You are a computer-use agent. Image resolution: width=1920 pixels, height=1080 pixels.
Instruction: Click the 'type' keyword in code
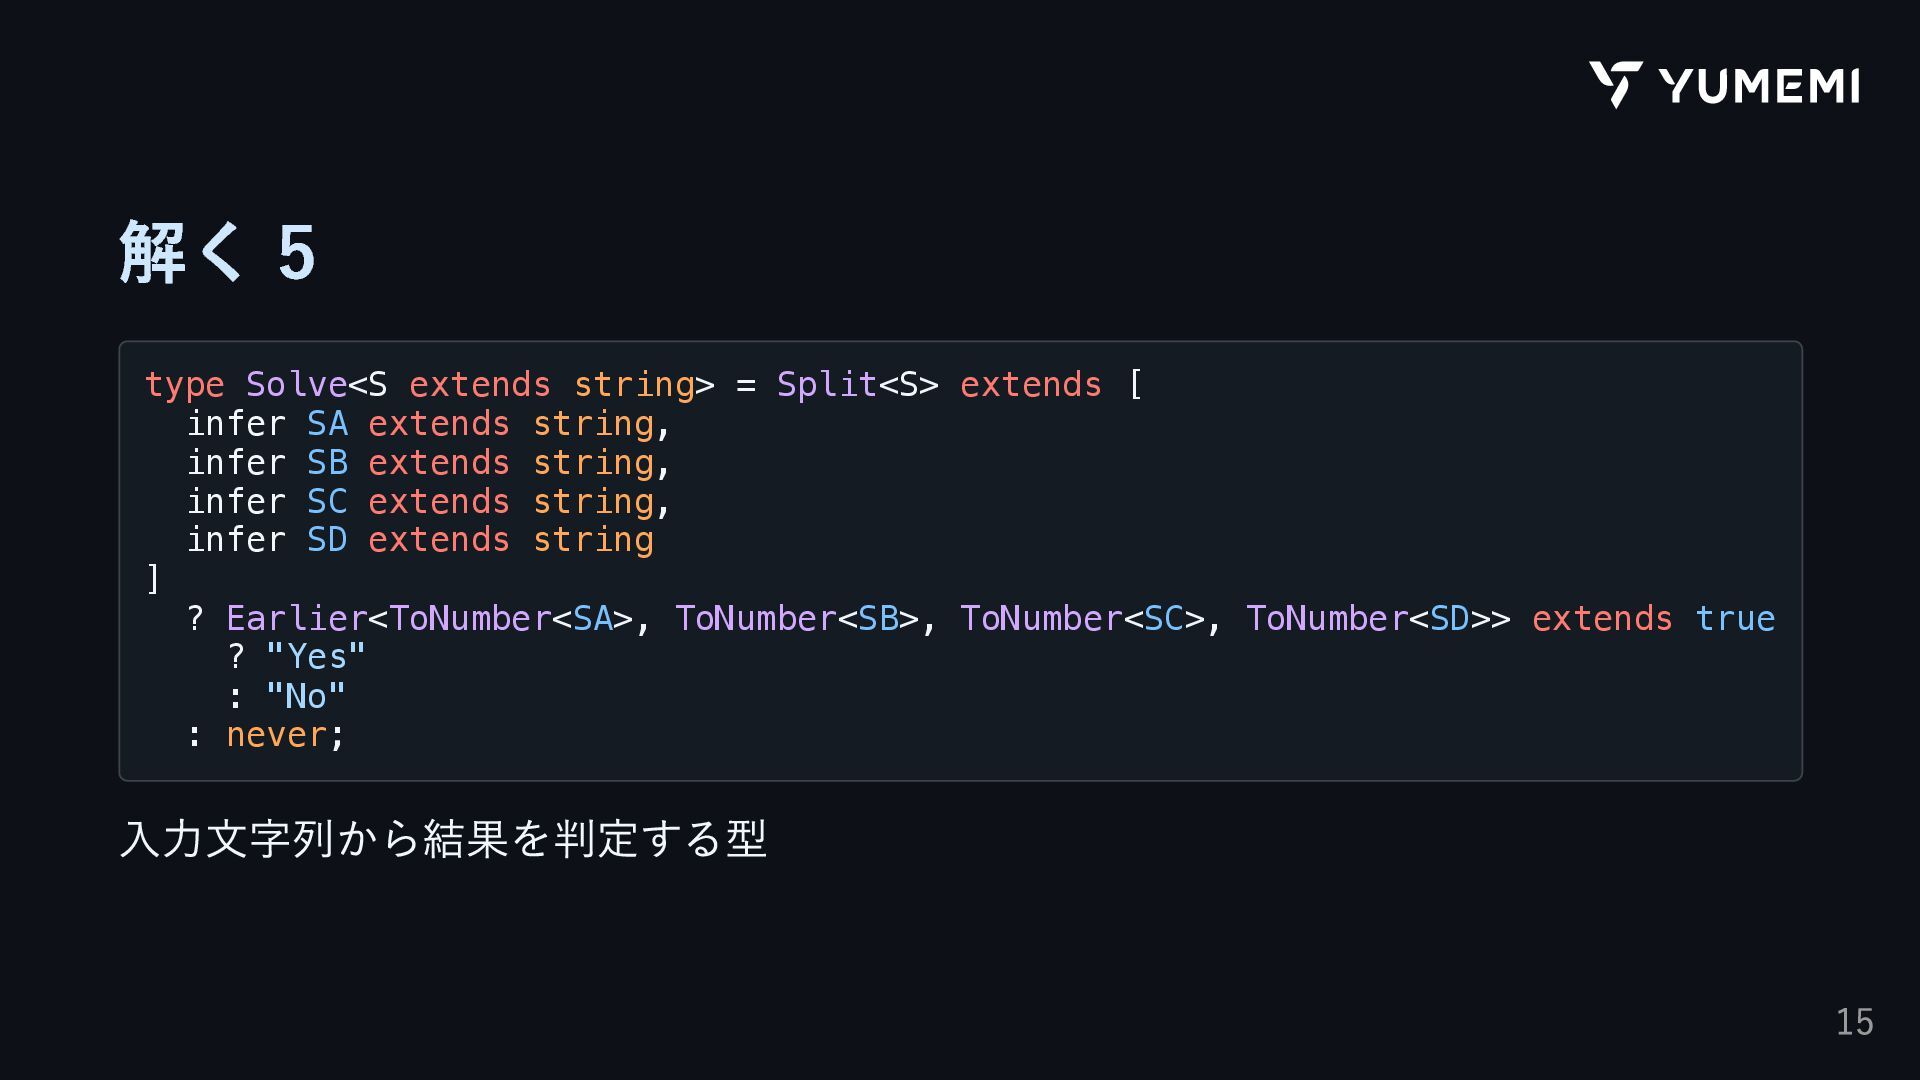click(184, 385)
